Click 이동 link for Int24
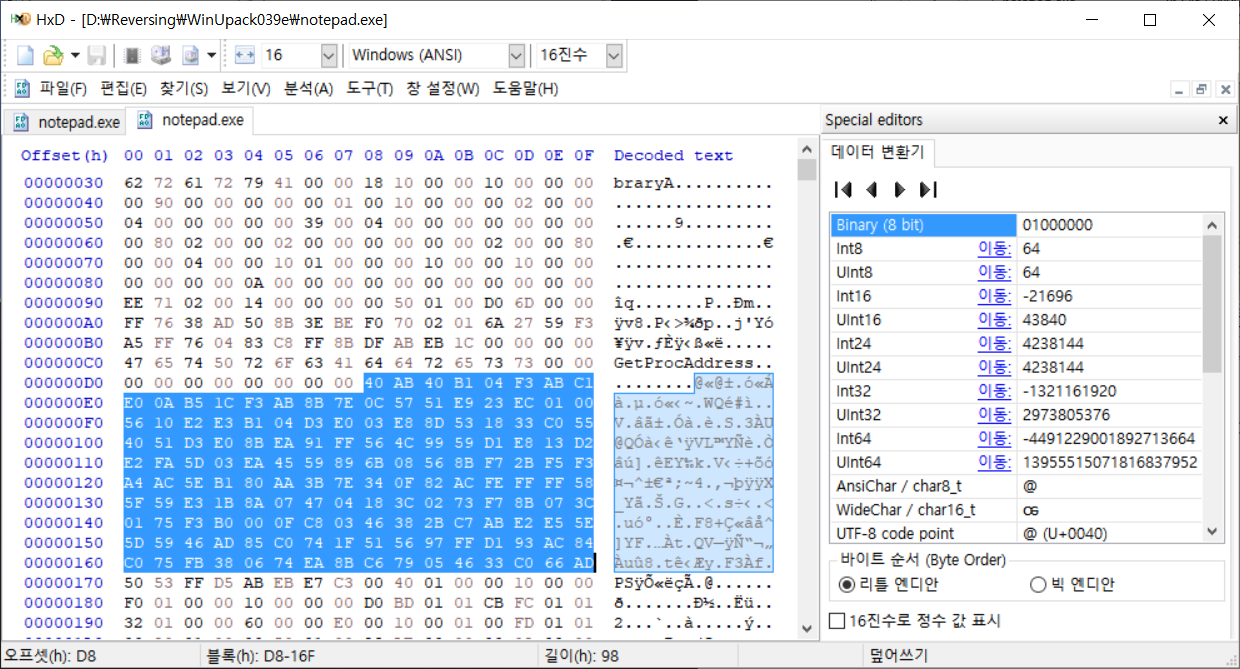 click(994, 343)
